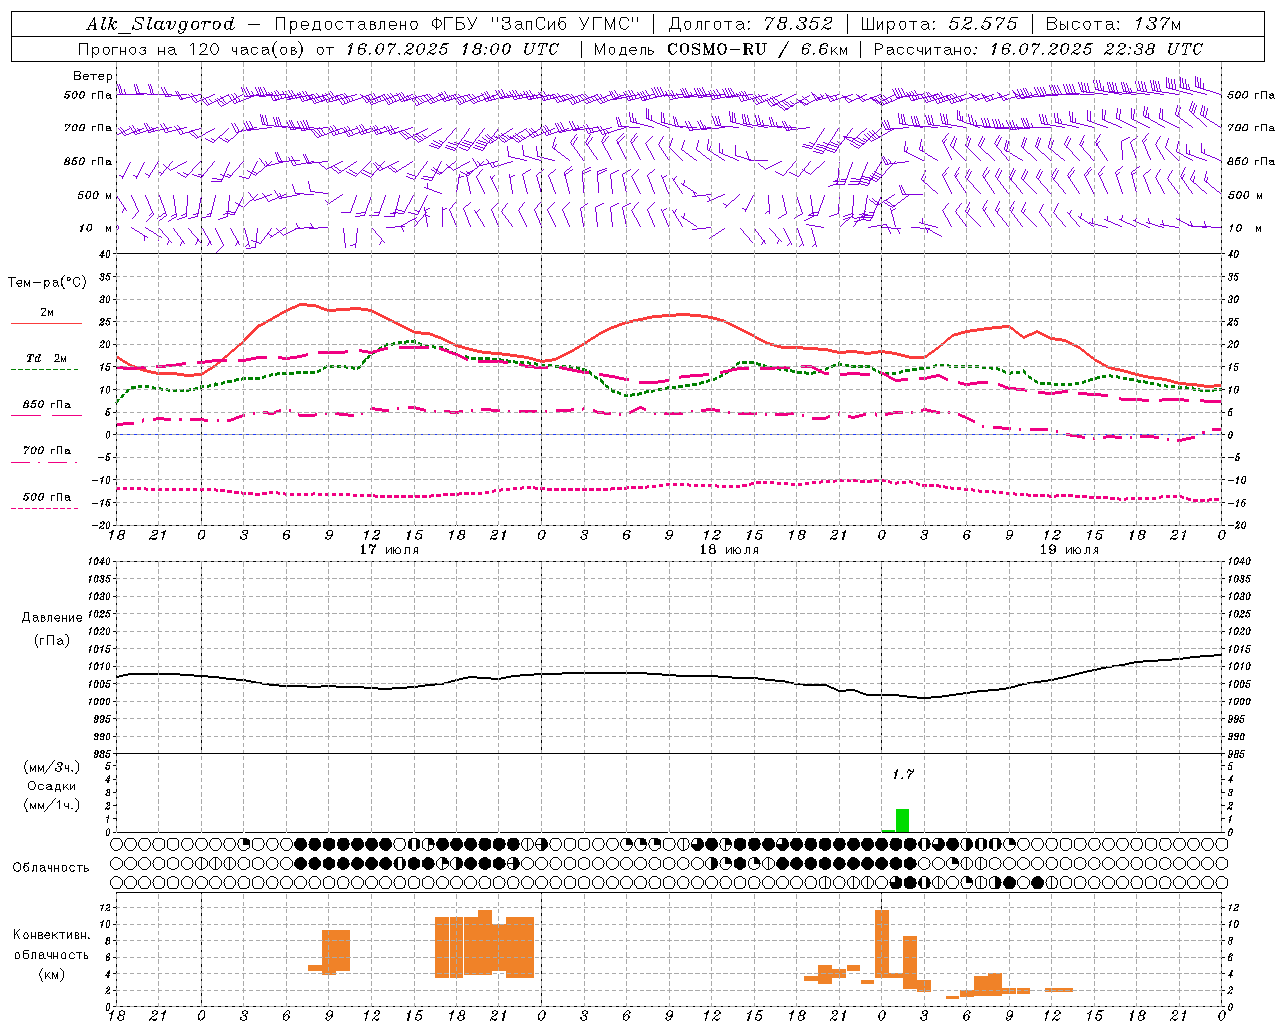Click the 1.7 precipitation value label

[x=903, y=774]
